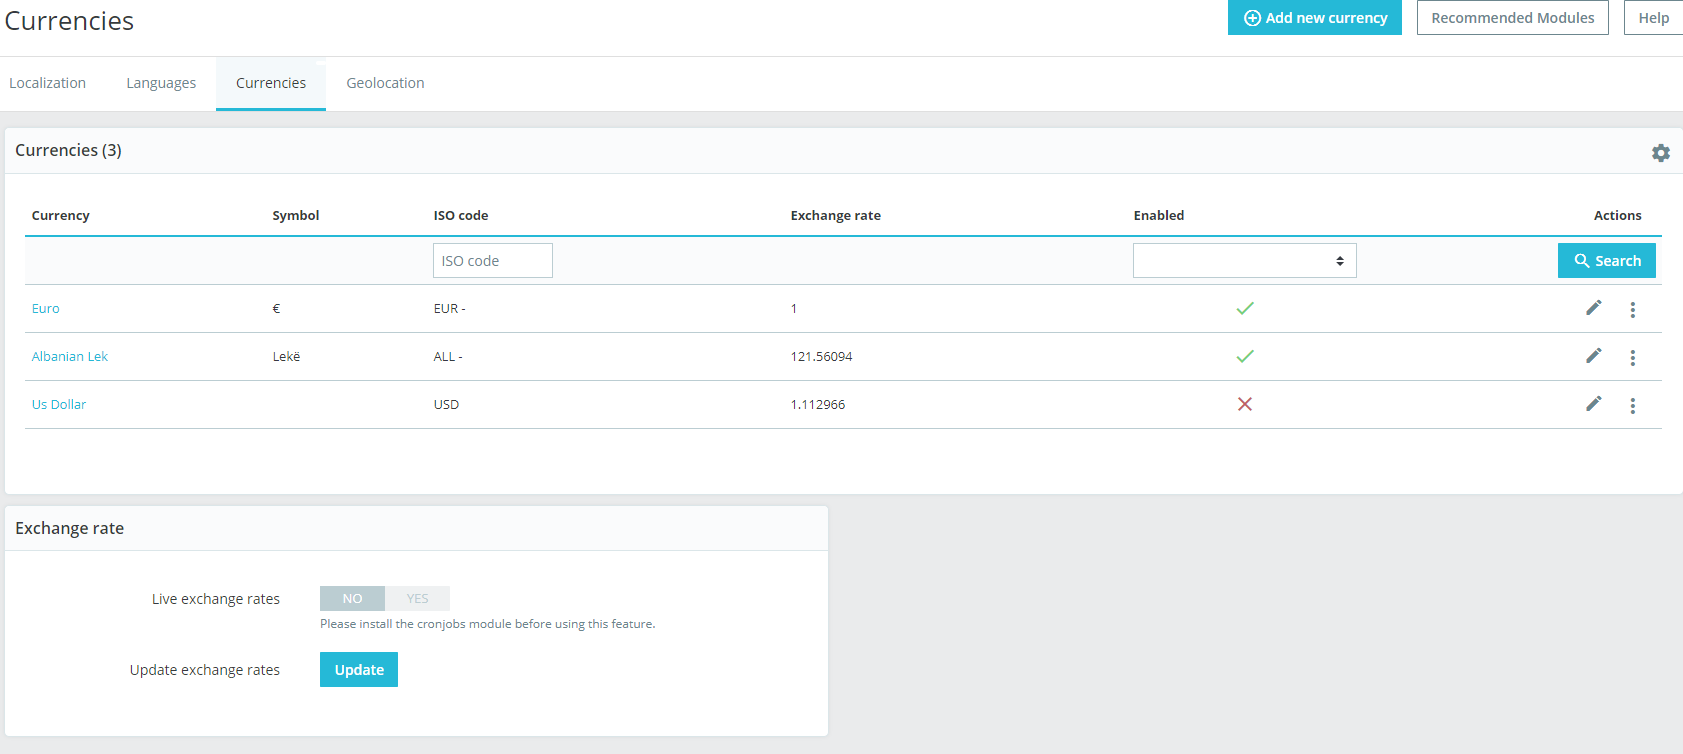1683x754 pixels.
Task: Open the Albanian Lek currency link
Action: coord(70,356)
